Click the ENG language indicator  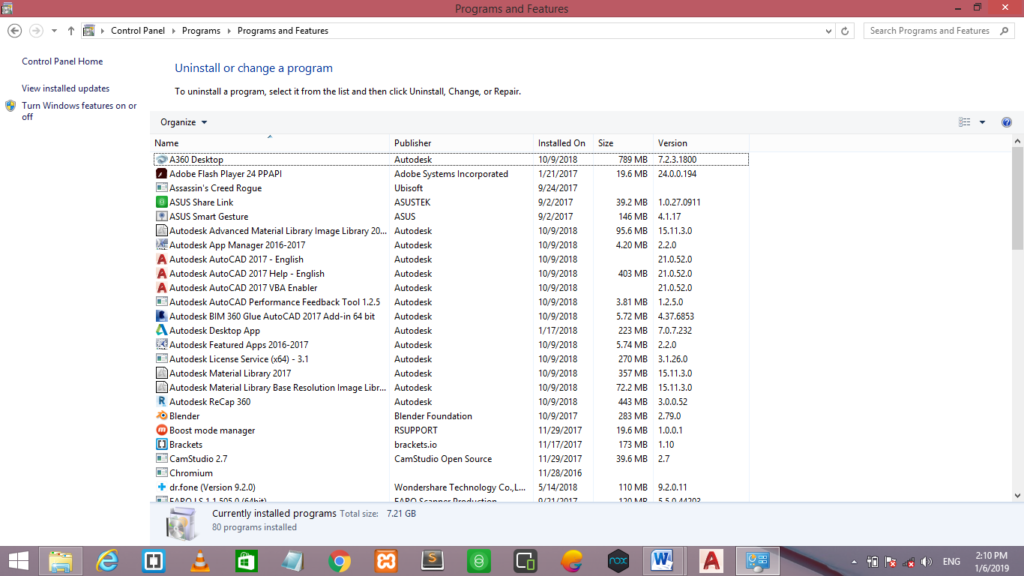coord(952,562)
